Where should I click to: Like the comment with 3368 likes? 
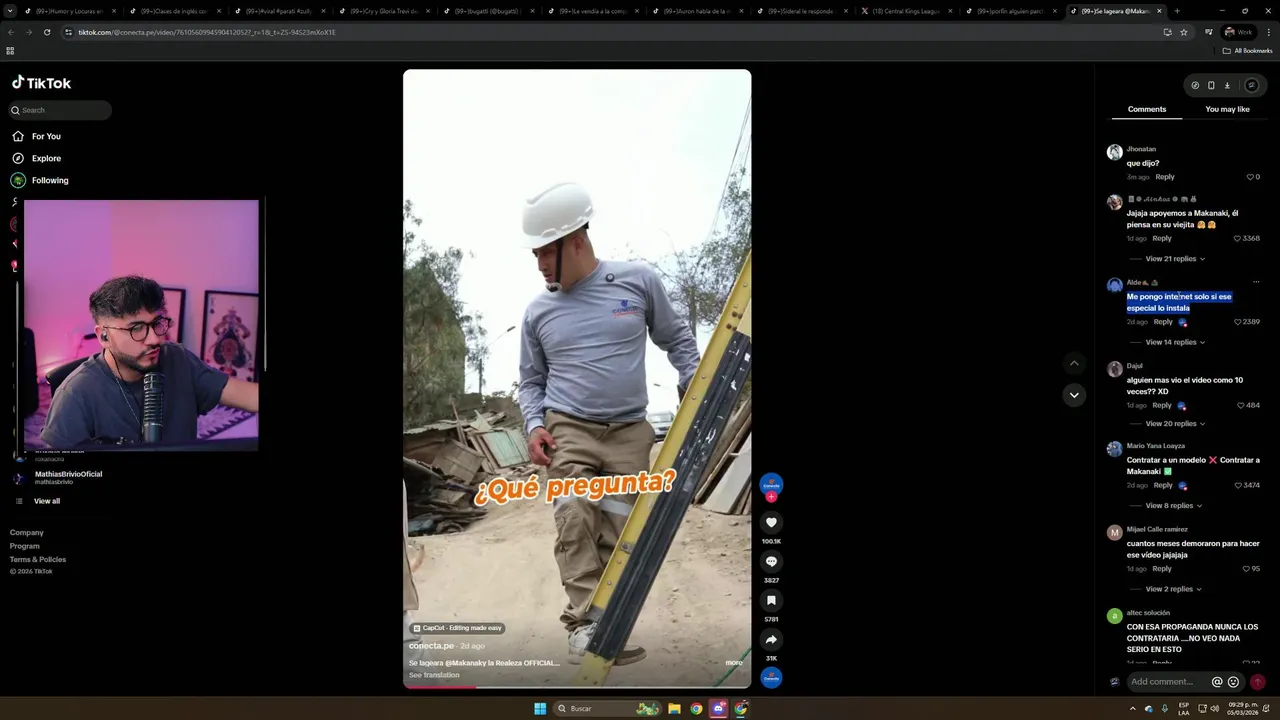click(x=1237, y=239)
